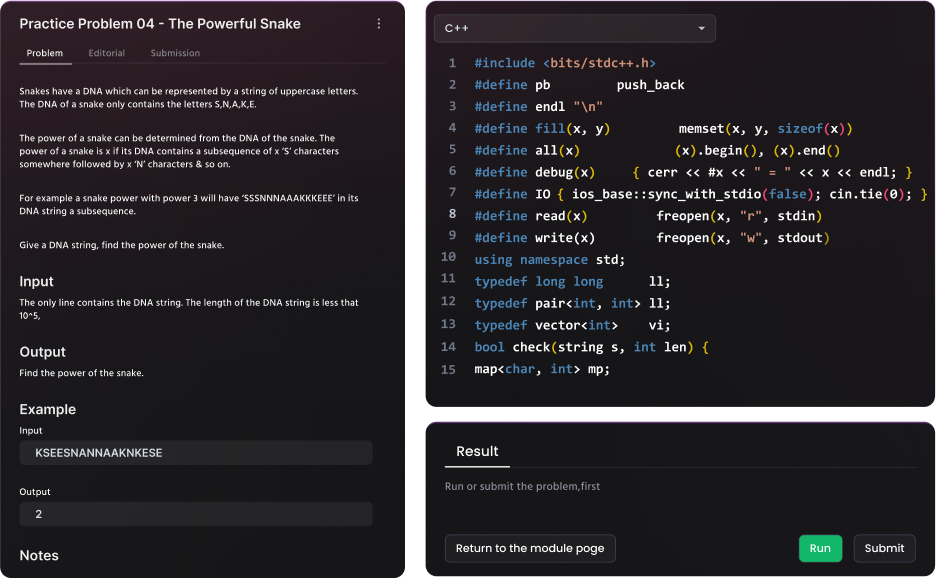Select the Result tab
This screenshot has height=579, width=936.
coord(477,451)
